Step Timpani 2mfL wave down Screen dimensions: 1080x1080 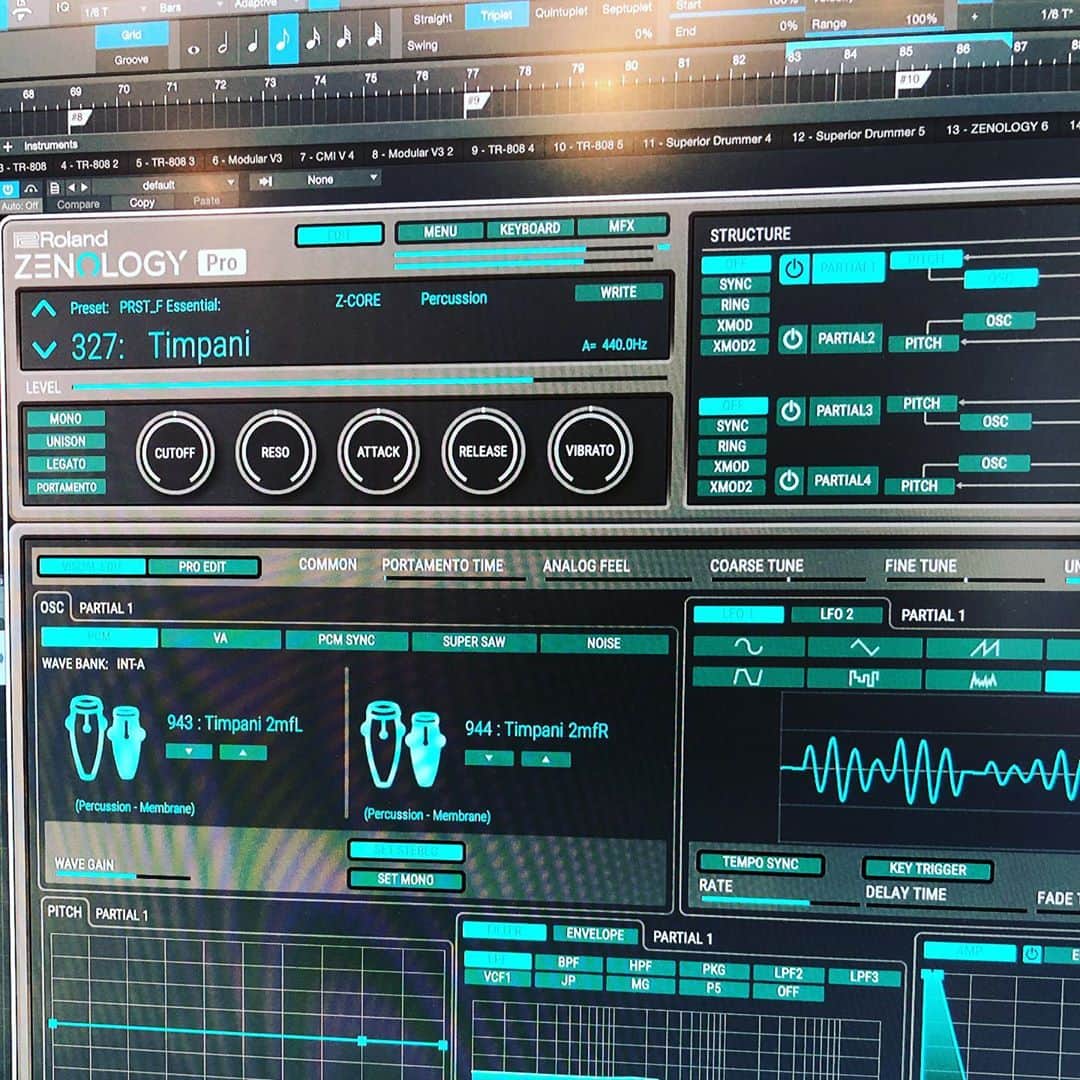(x=189, y=751)
